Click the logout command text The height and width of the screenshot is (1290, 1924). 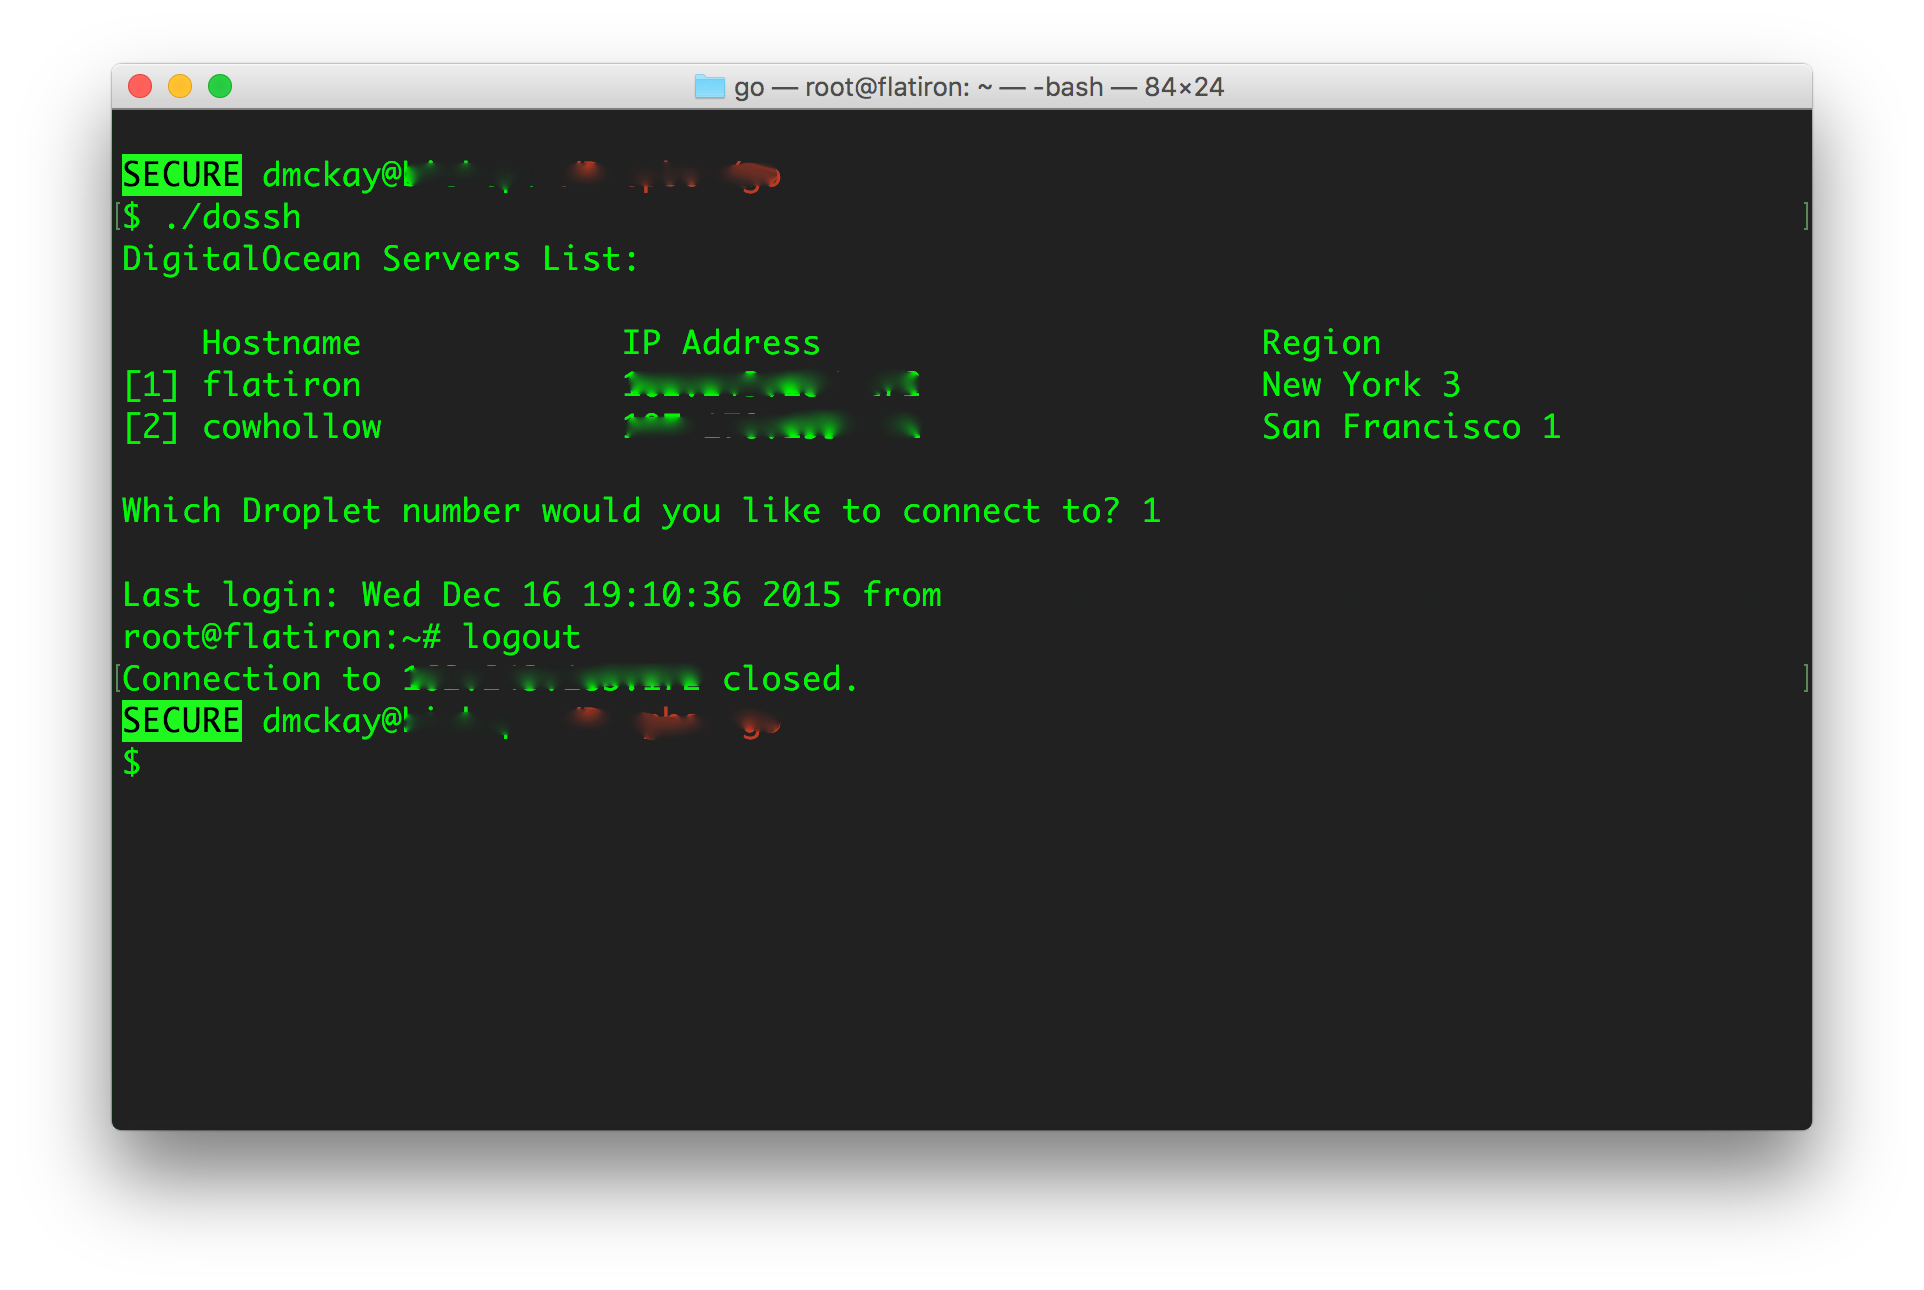coord(521,637)
